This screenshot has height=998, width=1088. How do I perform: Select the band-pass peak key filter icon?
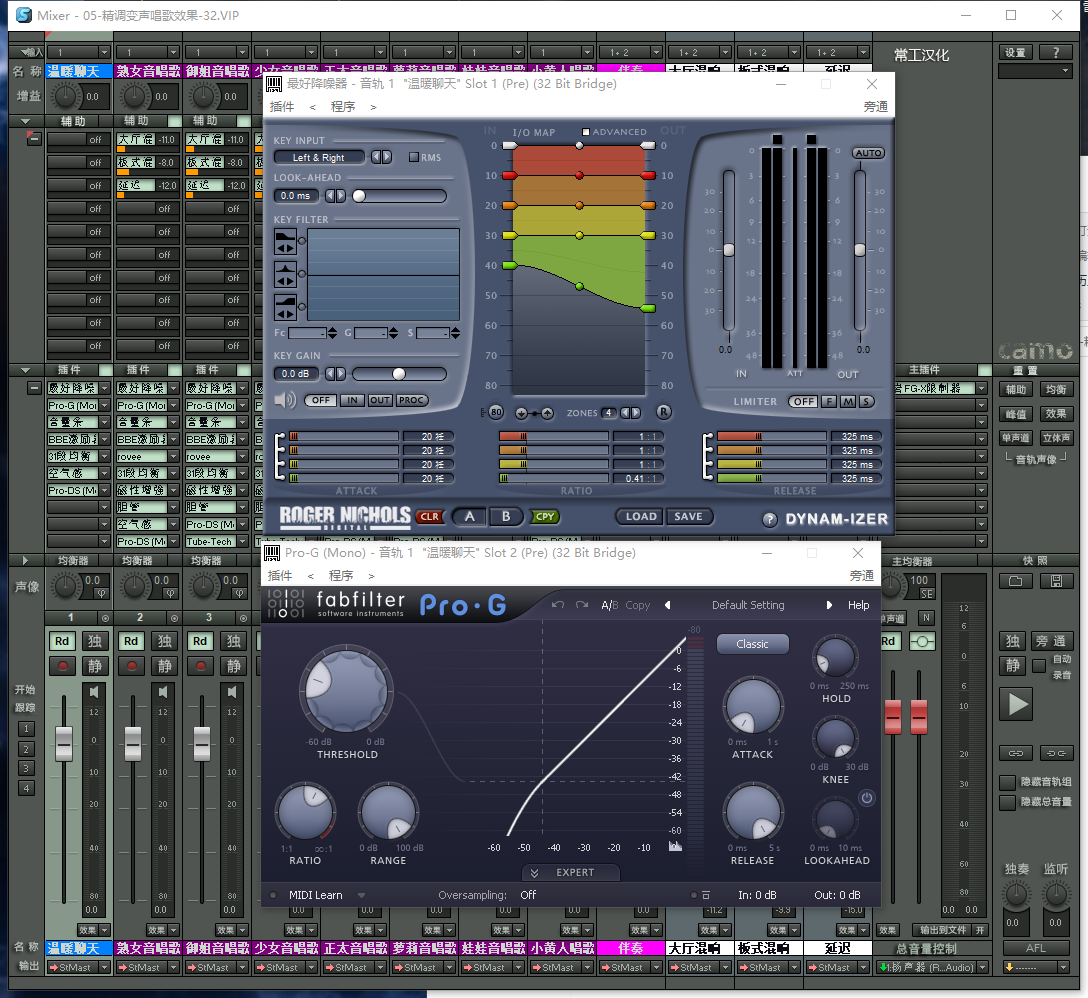[285, 274]
